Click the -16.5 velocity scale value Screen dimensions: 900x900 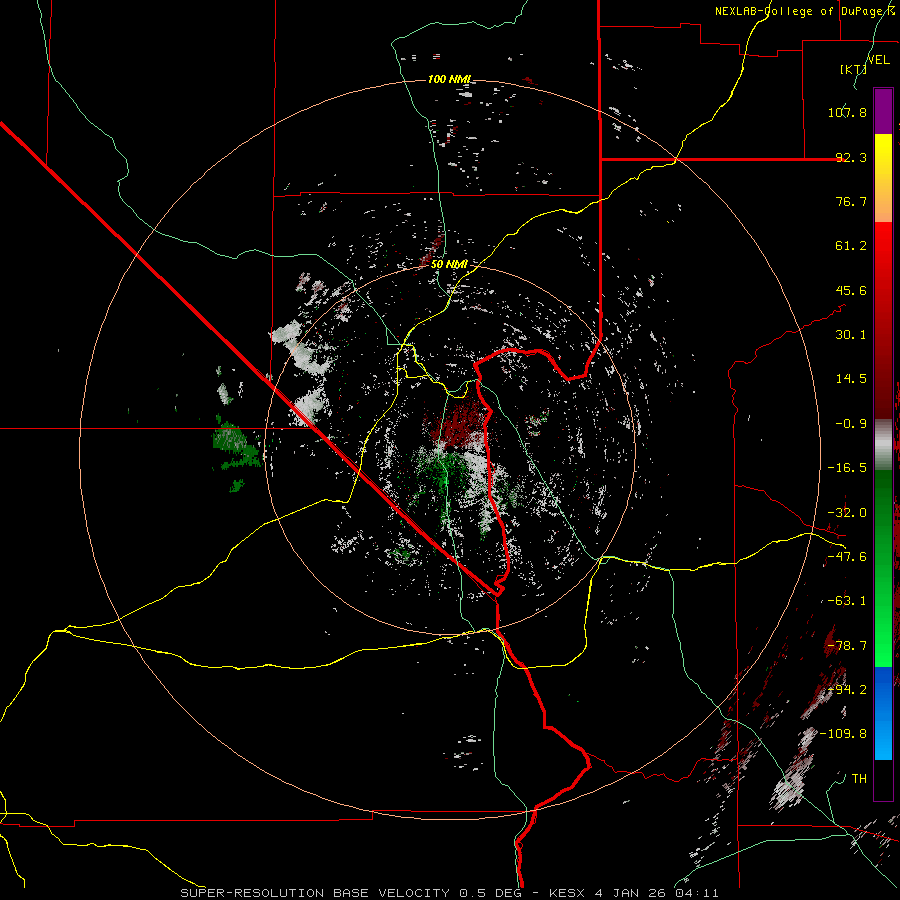point(847,468)
